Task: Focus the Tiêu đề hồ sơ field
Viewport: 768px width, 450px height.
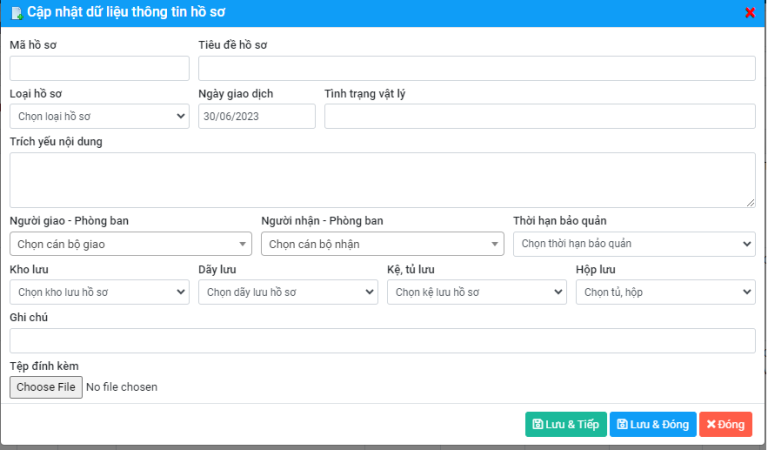Action: click(x=476, y=68)
